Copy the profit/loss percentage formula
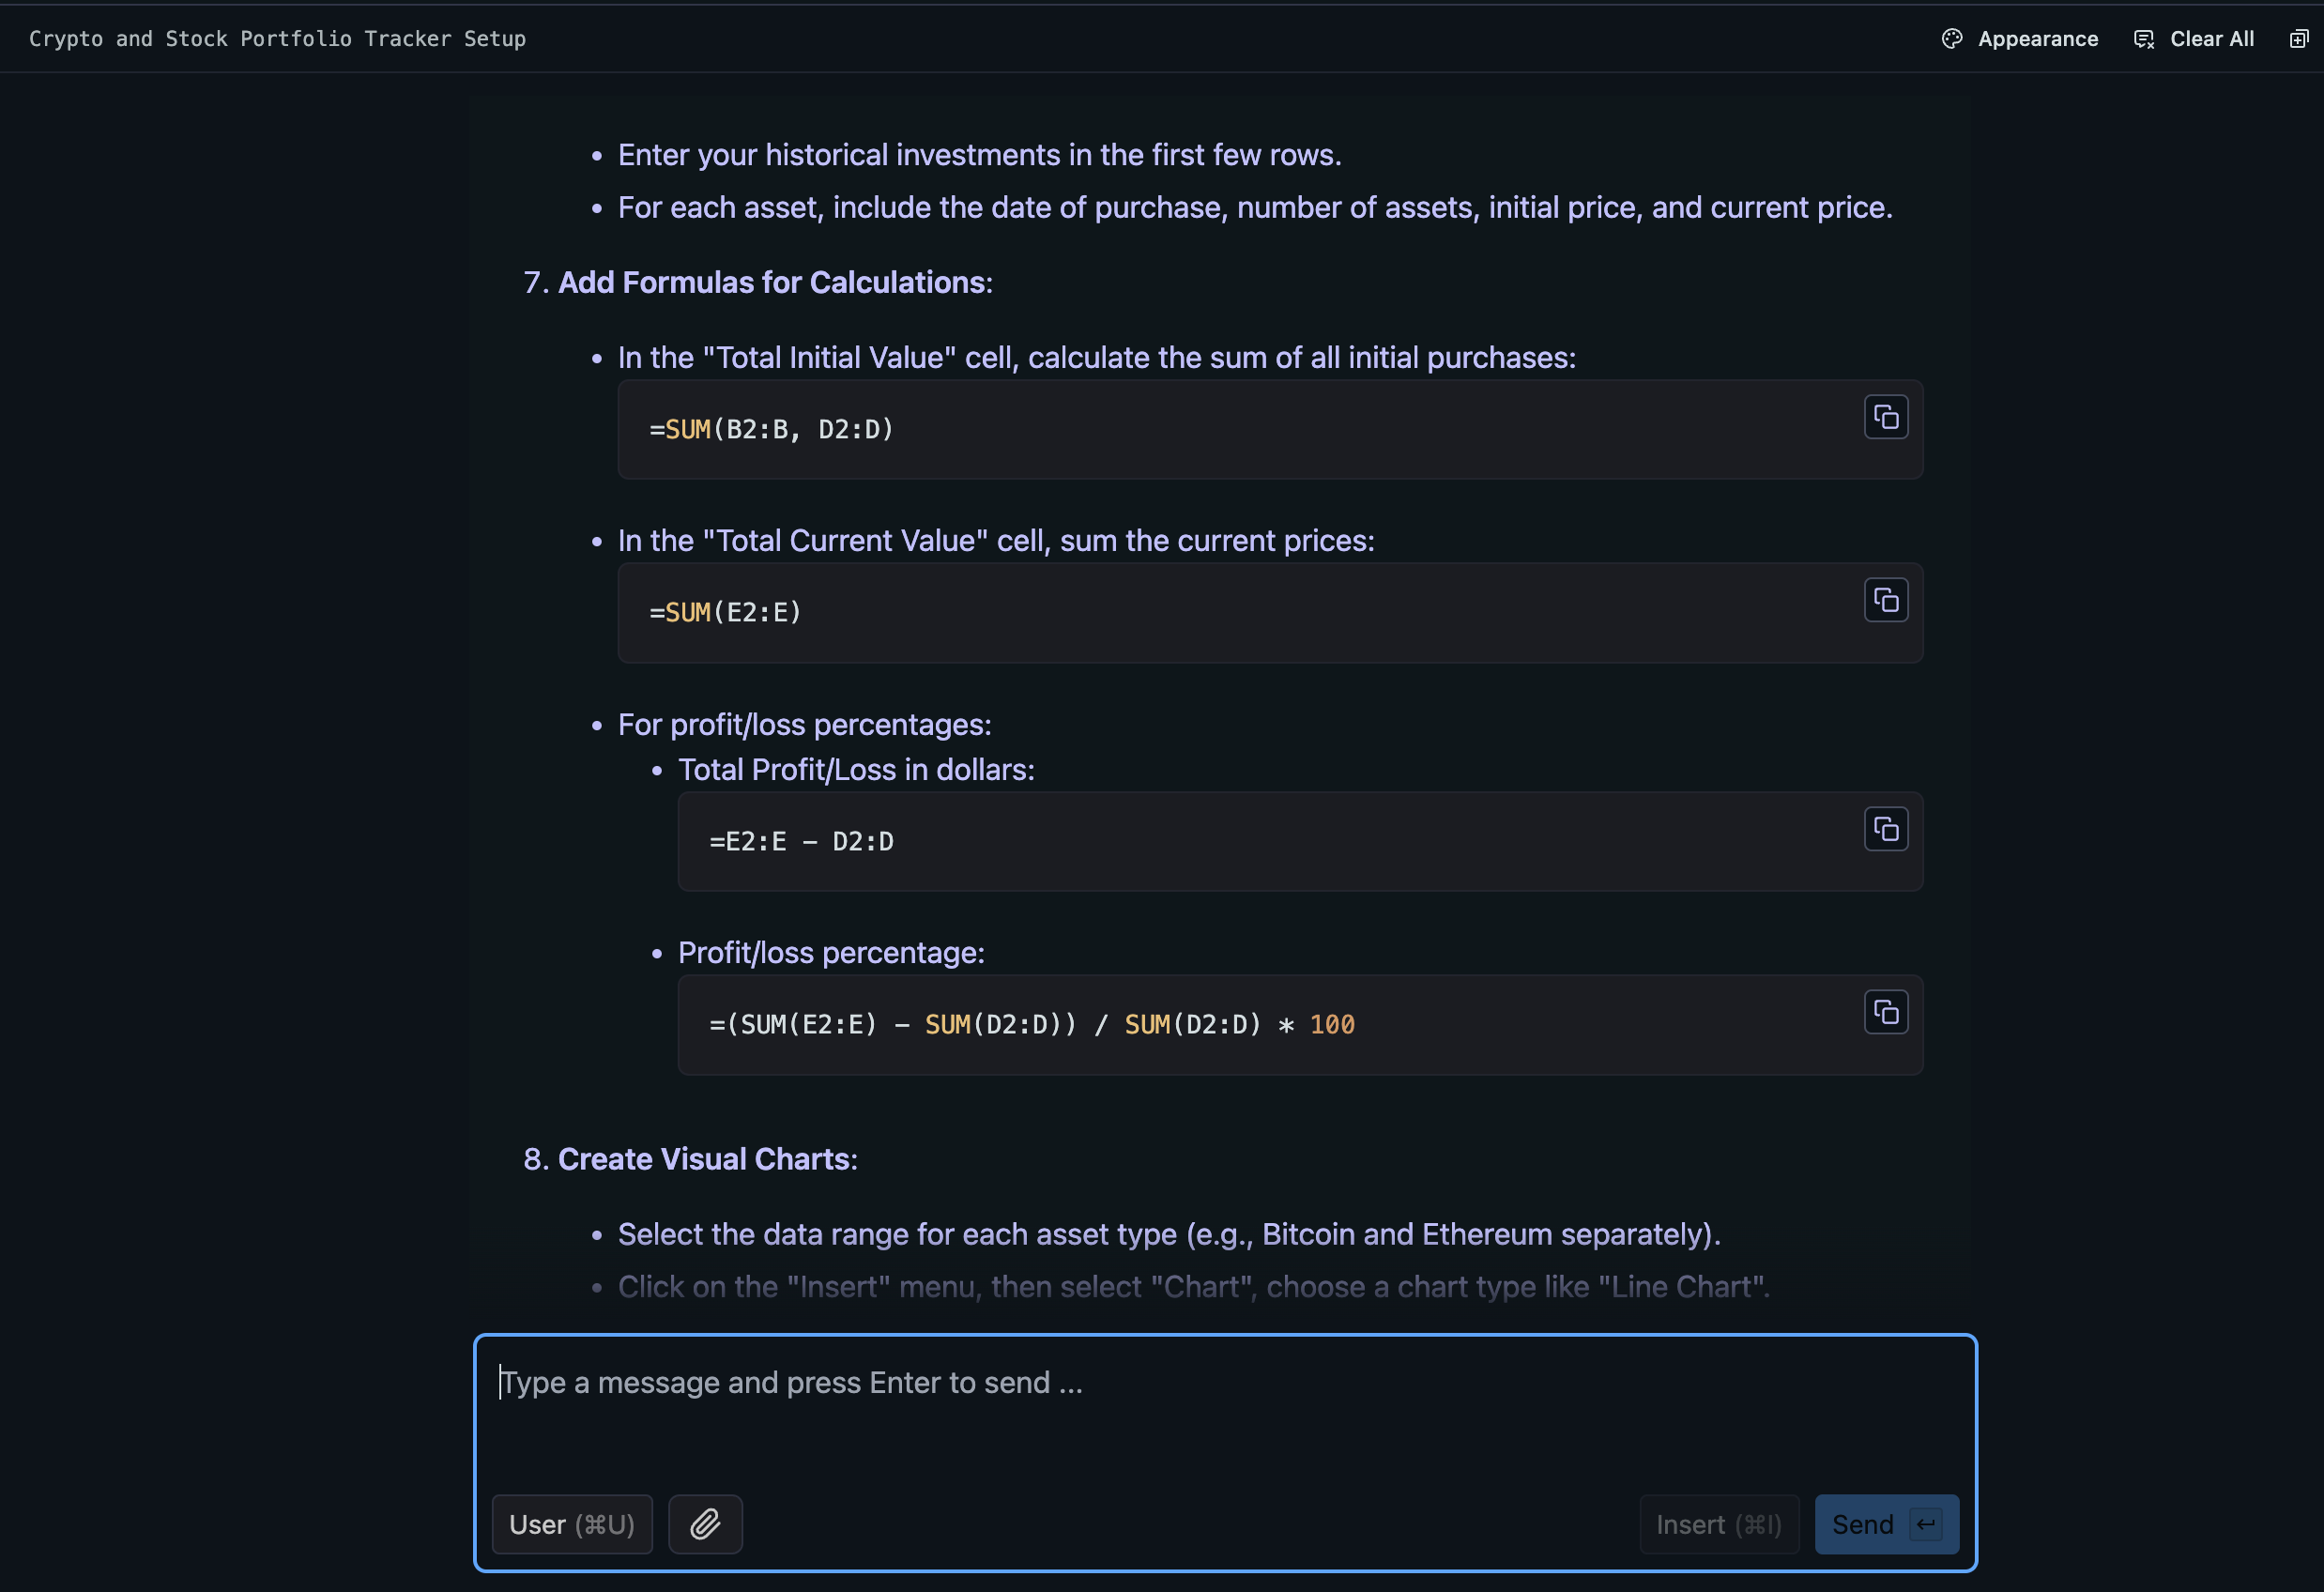This screenshot has width=2324, height=1592. (x=1885, y=1012)
